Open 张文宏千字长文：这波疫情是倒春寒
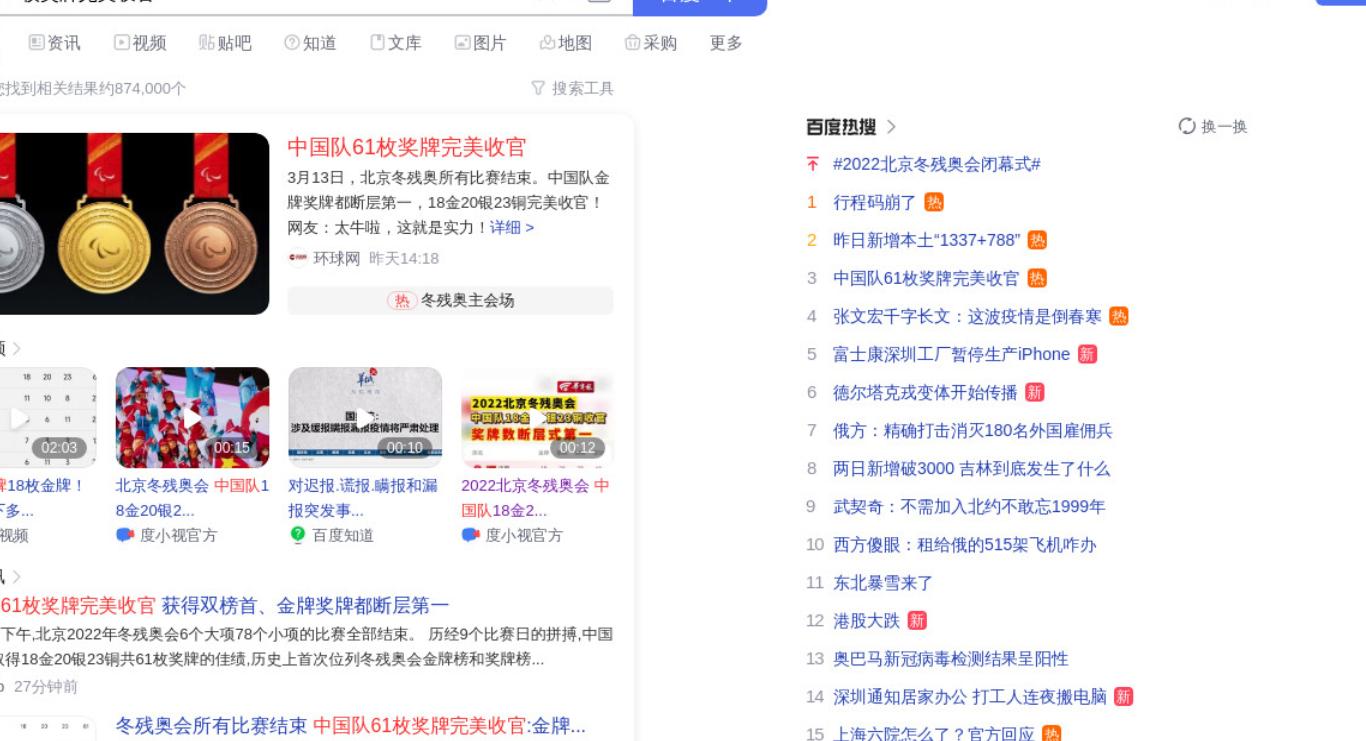 [967, 317]
